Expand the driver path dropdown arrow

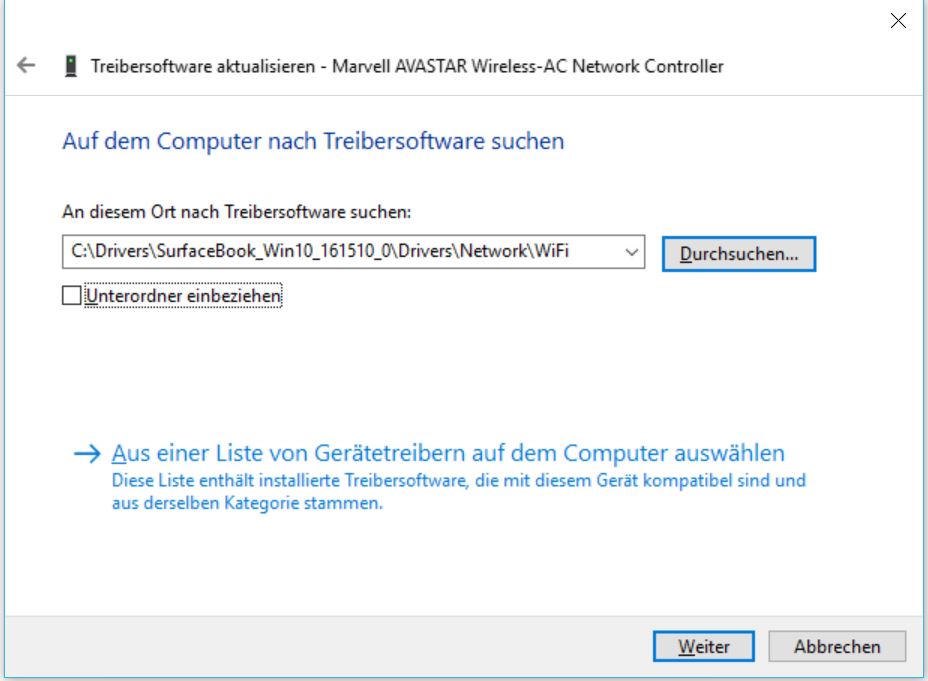631,252
